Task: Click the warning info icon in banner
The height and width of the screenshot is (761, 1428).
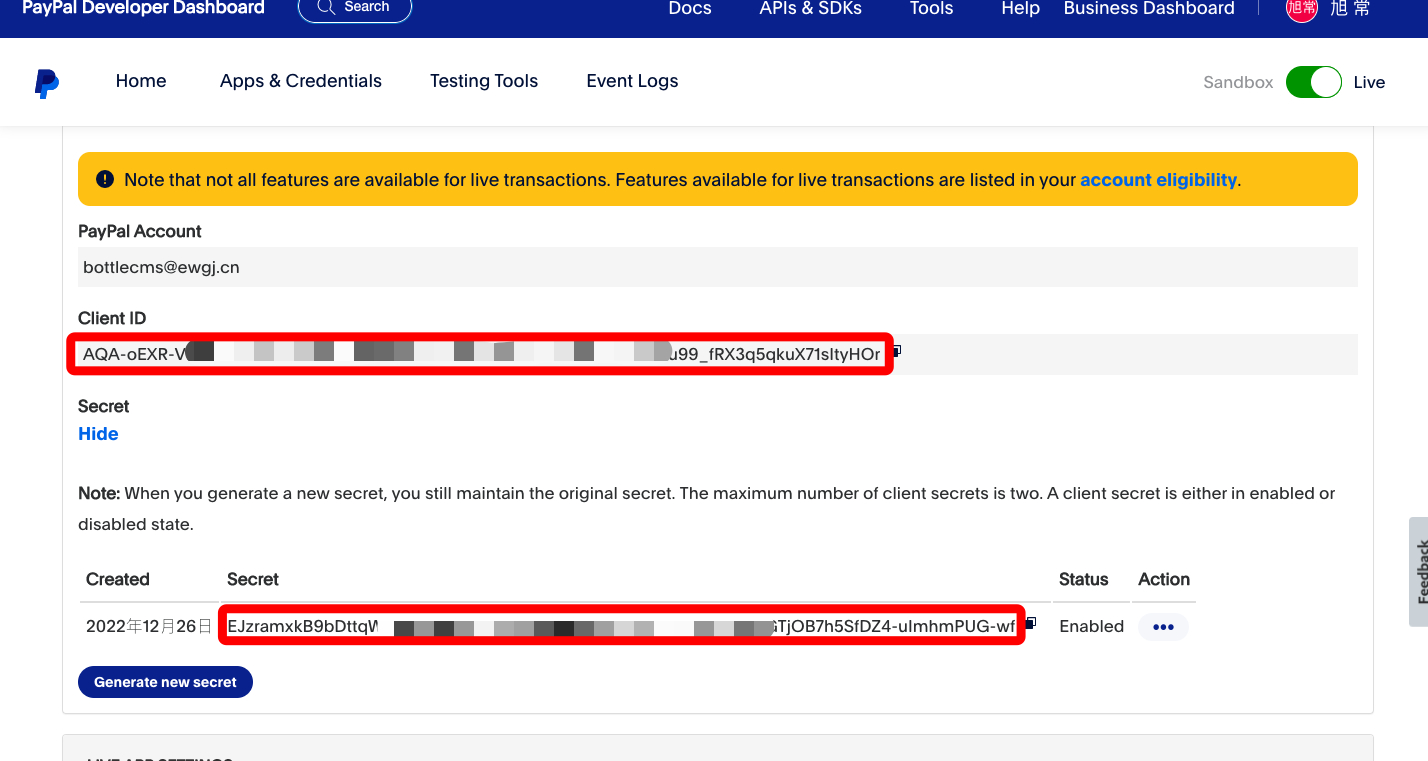Action: click(105, 179)
